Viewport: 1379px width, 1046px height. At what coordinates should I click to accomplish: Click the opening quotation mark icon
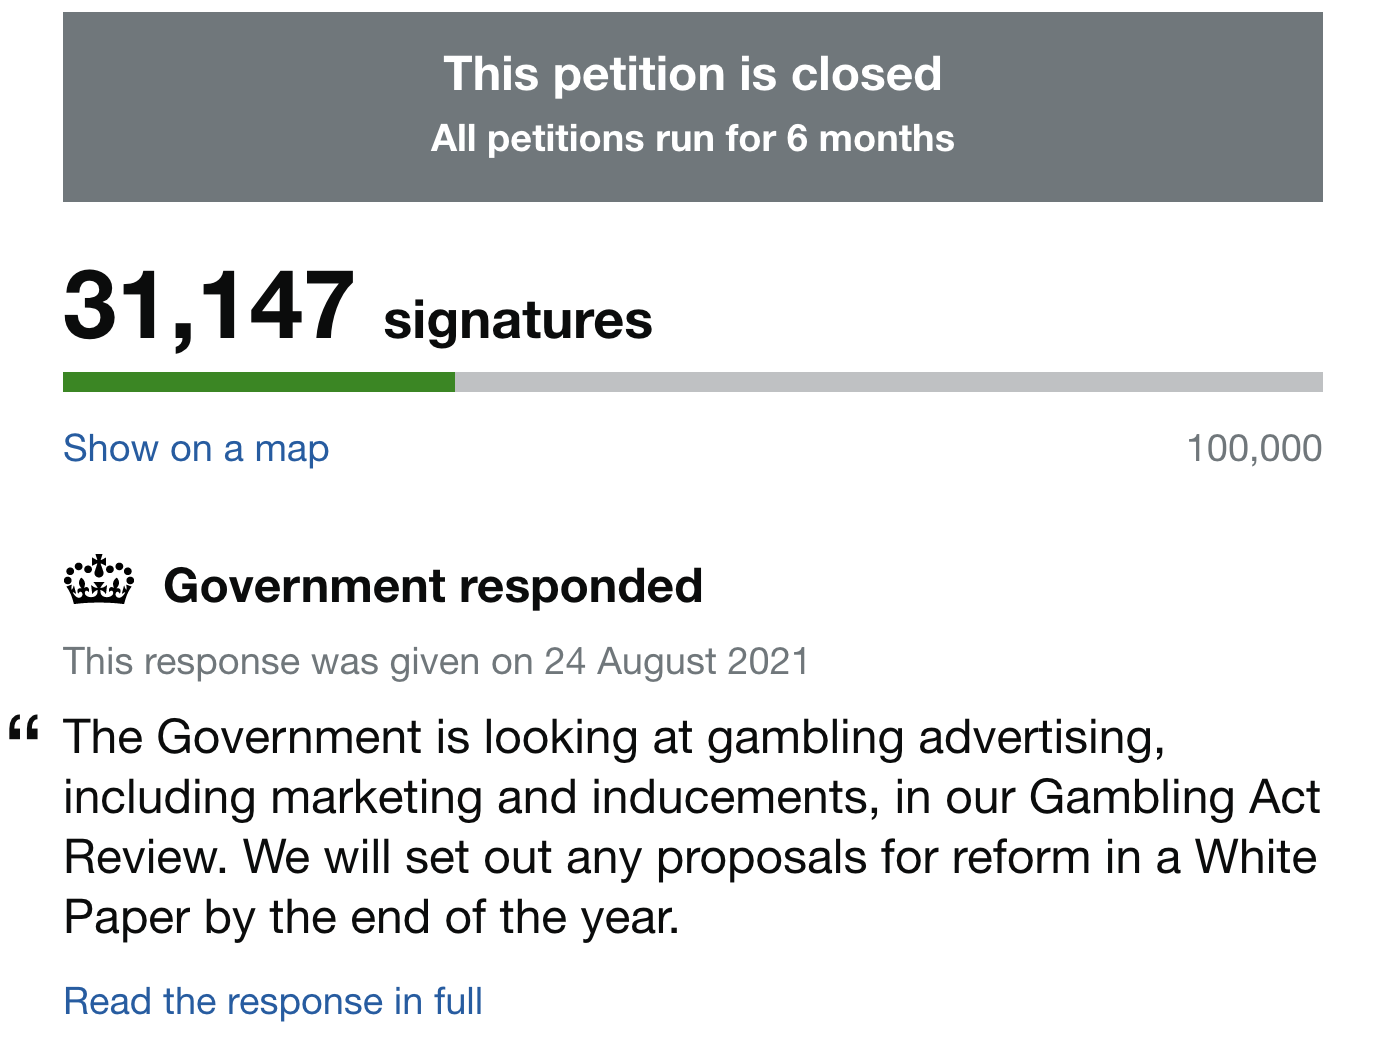(24, 729)
